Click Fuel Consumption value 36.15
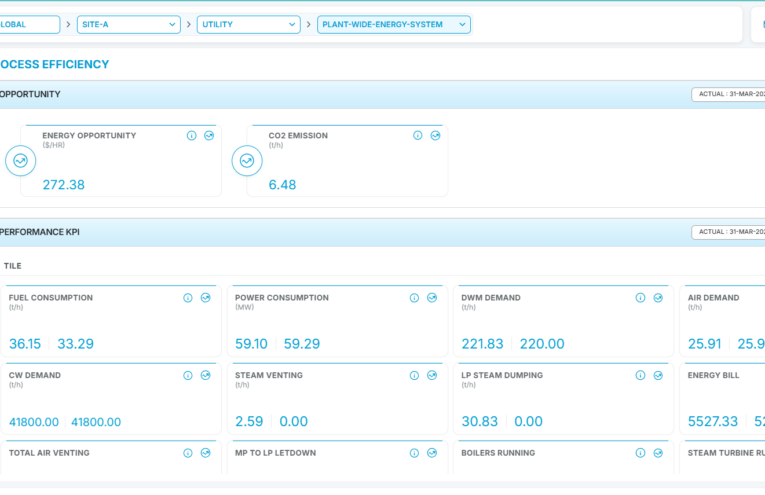The height and width of the screenshot is (495, 765). click(25, 344)
